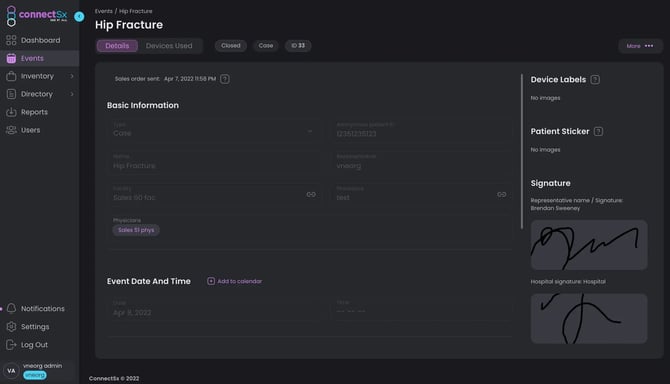Switch to the Devices Used tab
Image resolution: width=670 pixels, height=384 pixels.
tap(169, 46)
